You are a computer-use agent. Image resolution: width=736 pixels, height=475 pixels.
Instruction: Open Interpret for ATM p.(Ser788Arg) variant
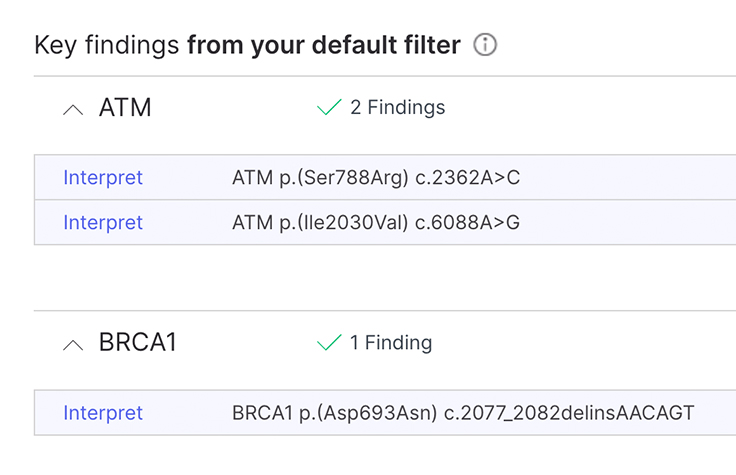(x=103, y=178)
